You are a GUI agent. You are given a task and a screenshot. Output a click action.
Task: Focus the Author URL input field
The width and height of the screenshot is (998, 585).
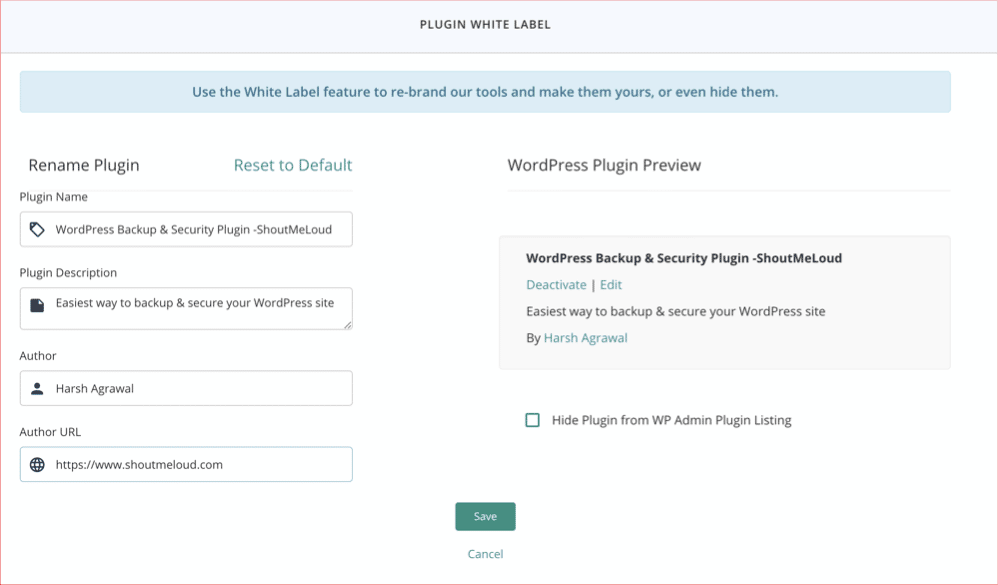pyautogui.click(x=186, y=464)
